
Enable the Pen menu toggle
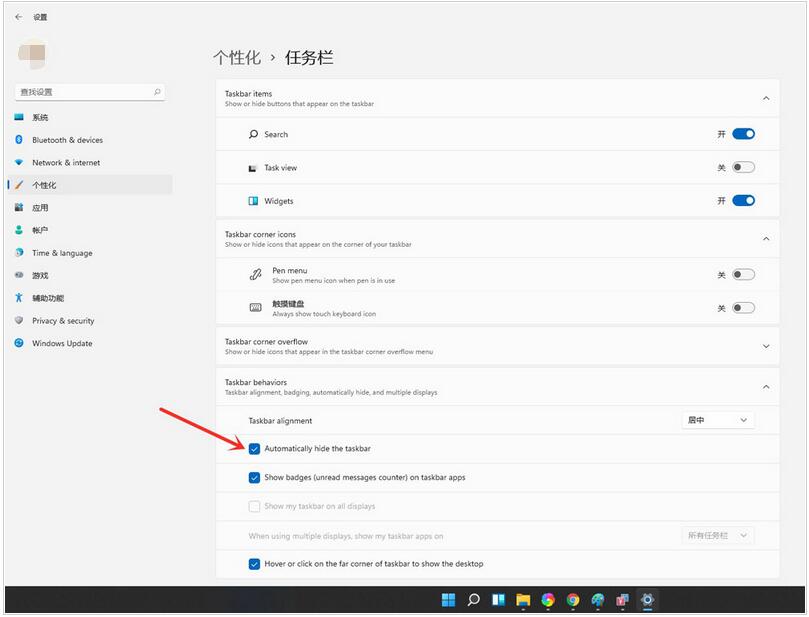(x=743, y=274)
